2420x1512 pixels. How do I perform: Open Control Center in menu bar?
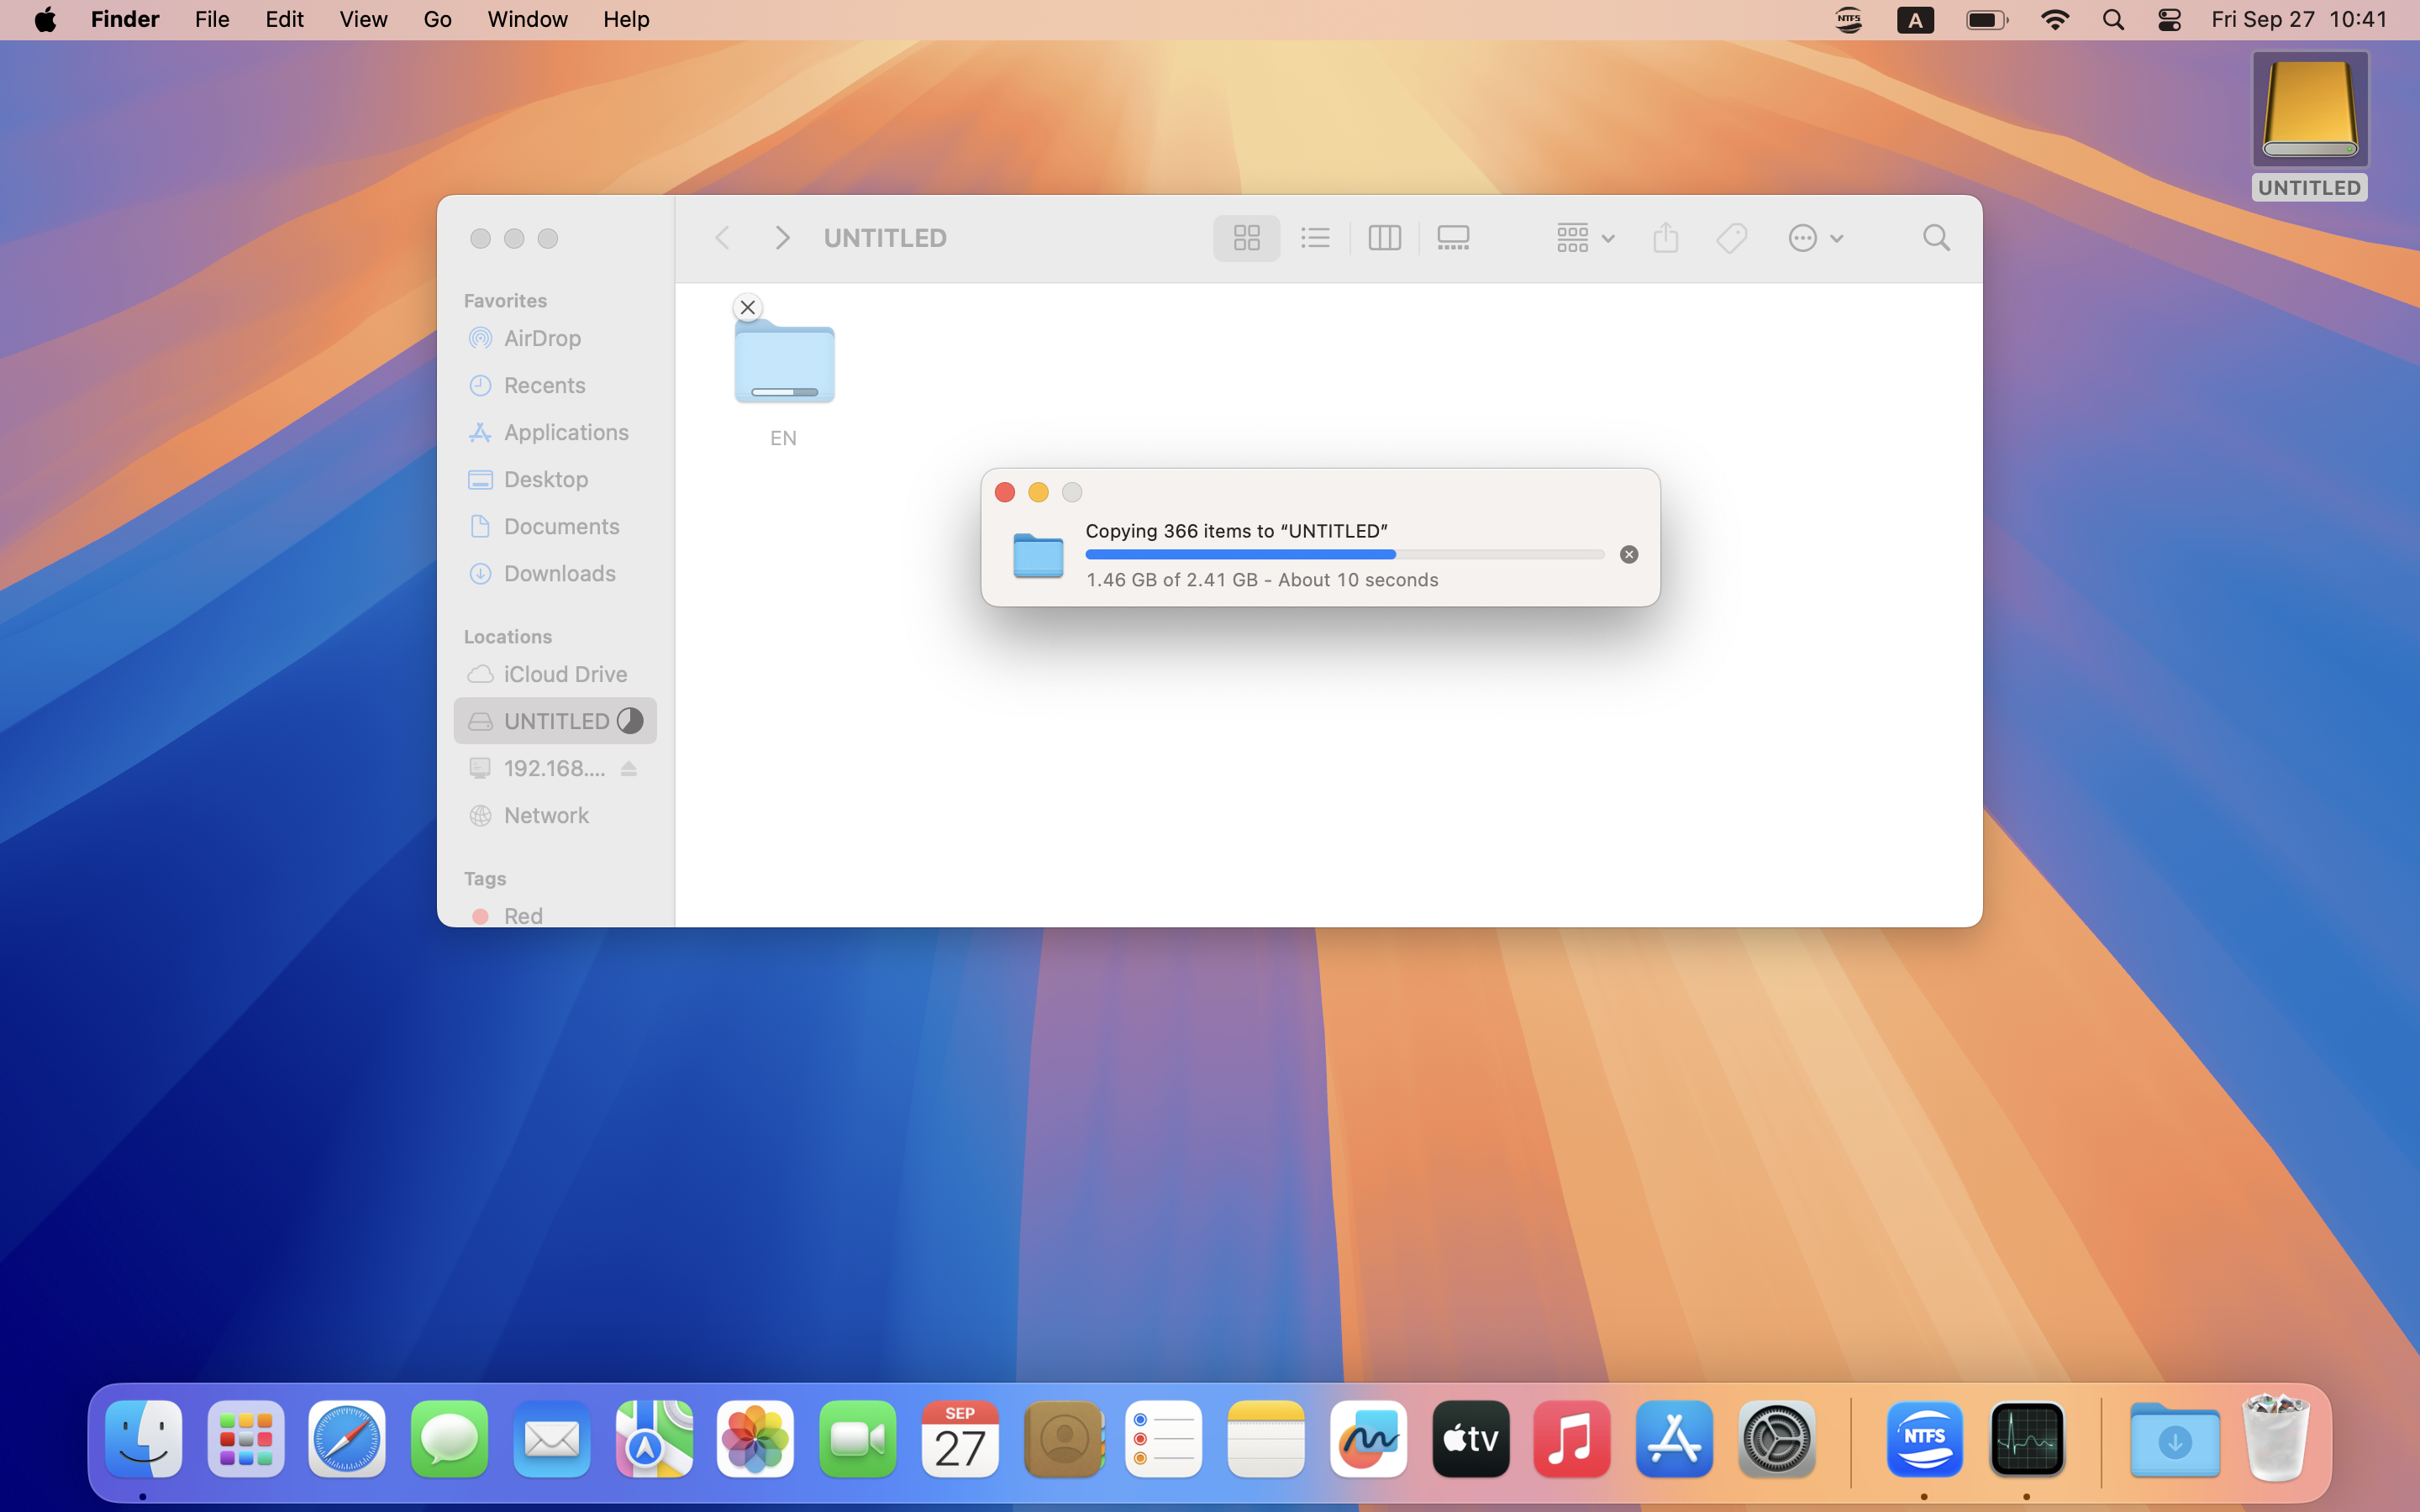[x=2169, y=20]
